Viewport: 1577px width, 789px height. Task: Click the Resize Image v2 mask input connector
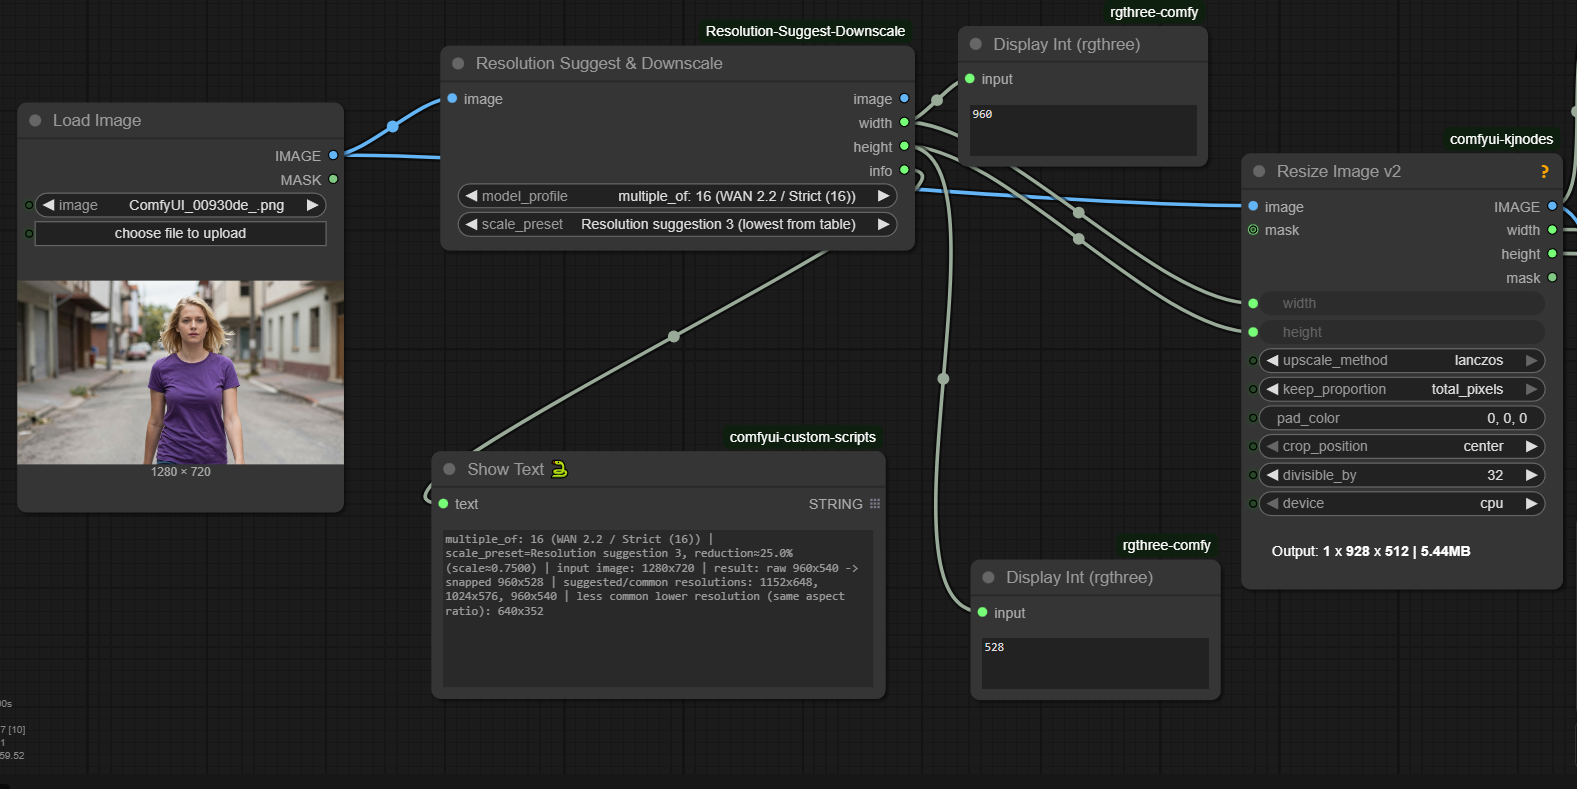coord(1253,230)
